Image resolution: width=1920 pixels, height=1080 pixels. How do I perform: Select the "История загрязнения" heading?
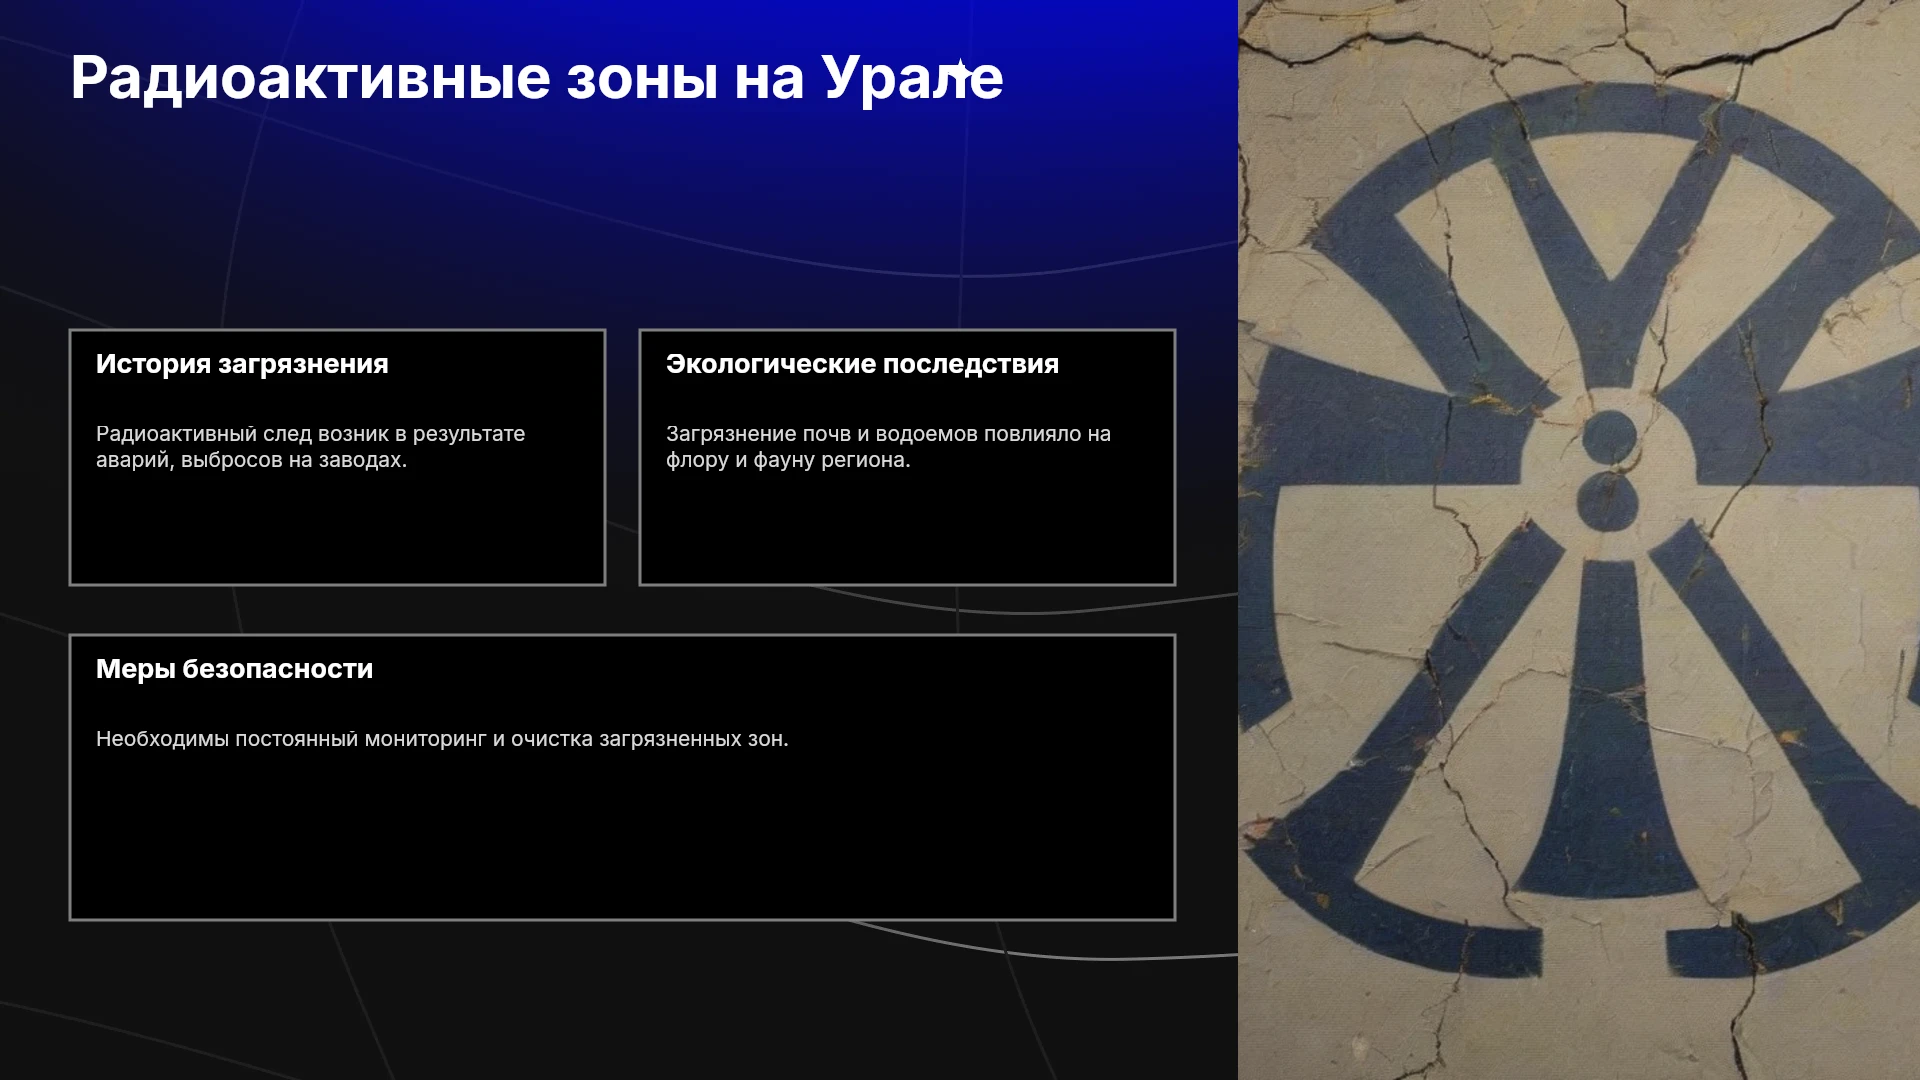242,364
